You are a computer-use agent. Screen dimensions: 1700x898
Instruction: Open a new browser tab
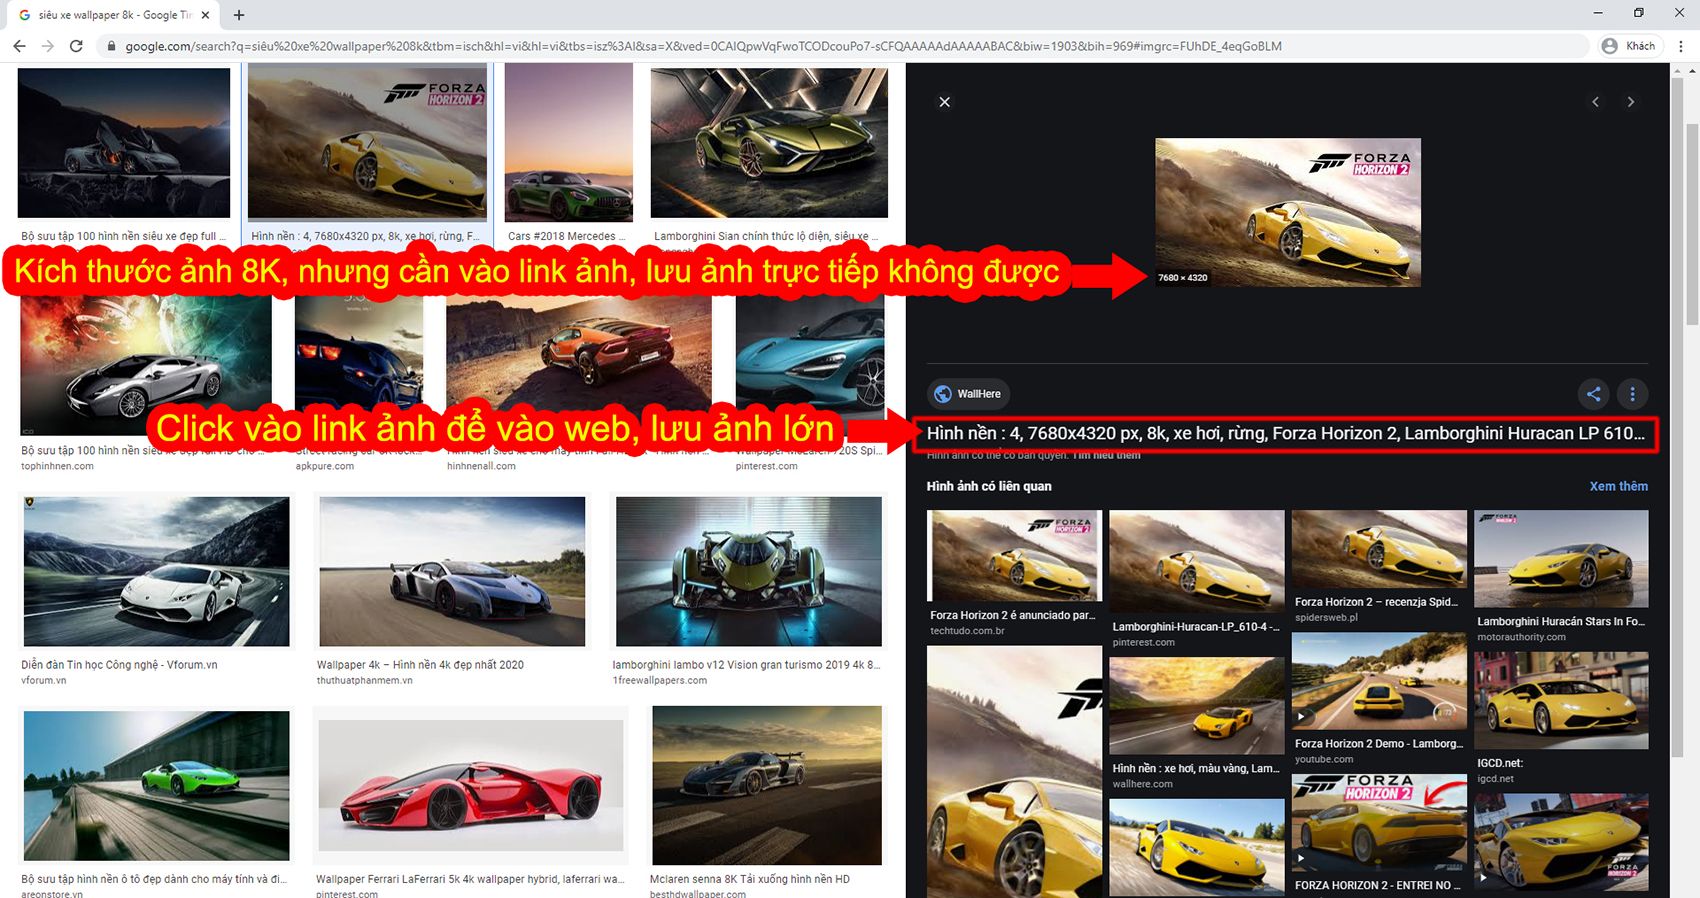click(239, 15)
